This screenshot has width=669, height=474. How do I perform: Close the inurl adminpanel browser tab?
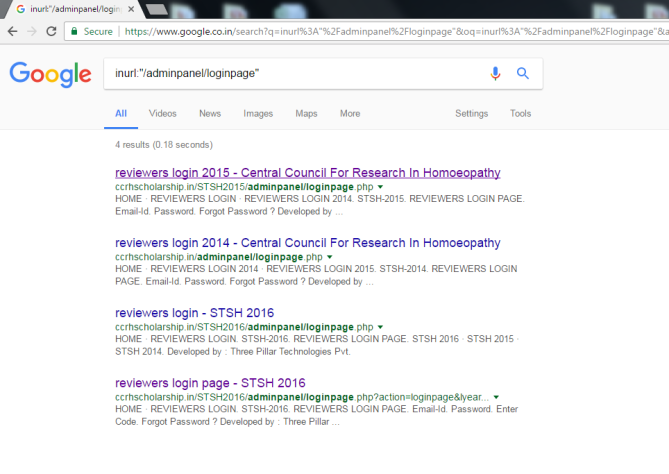click(x=131, y=9)
